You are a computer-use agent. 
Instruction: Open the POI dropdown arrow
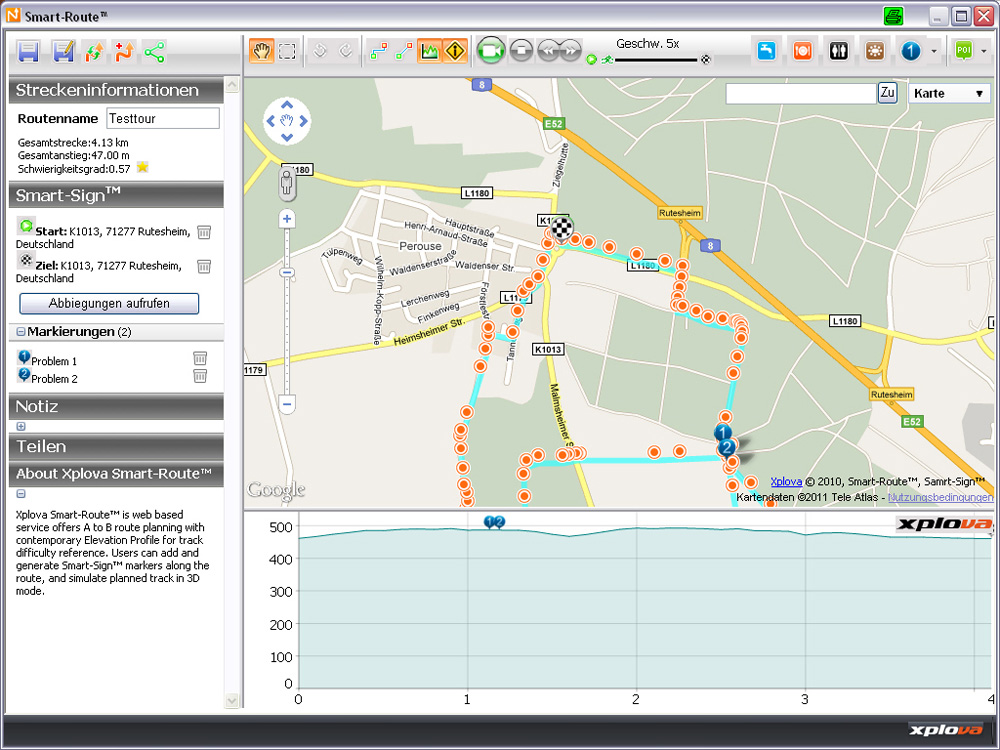pos(983,52)
